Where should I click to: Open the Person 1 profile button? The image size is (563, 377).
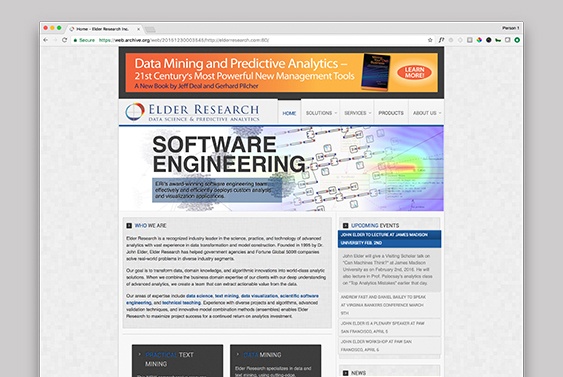510,28
